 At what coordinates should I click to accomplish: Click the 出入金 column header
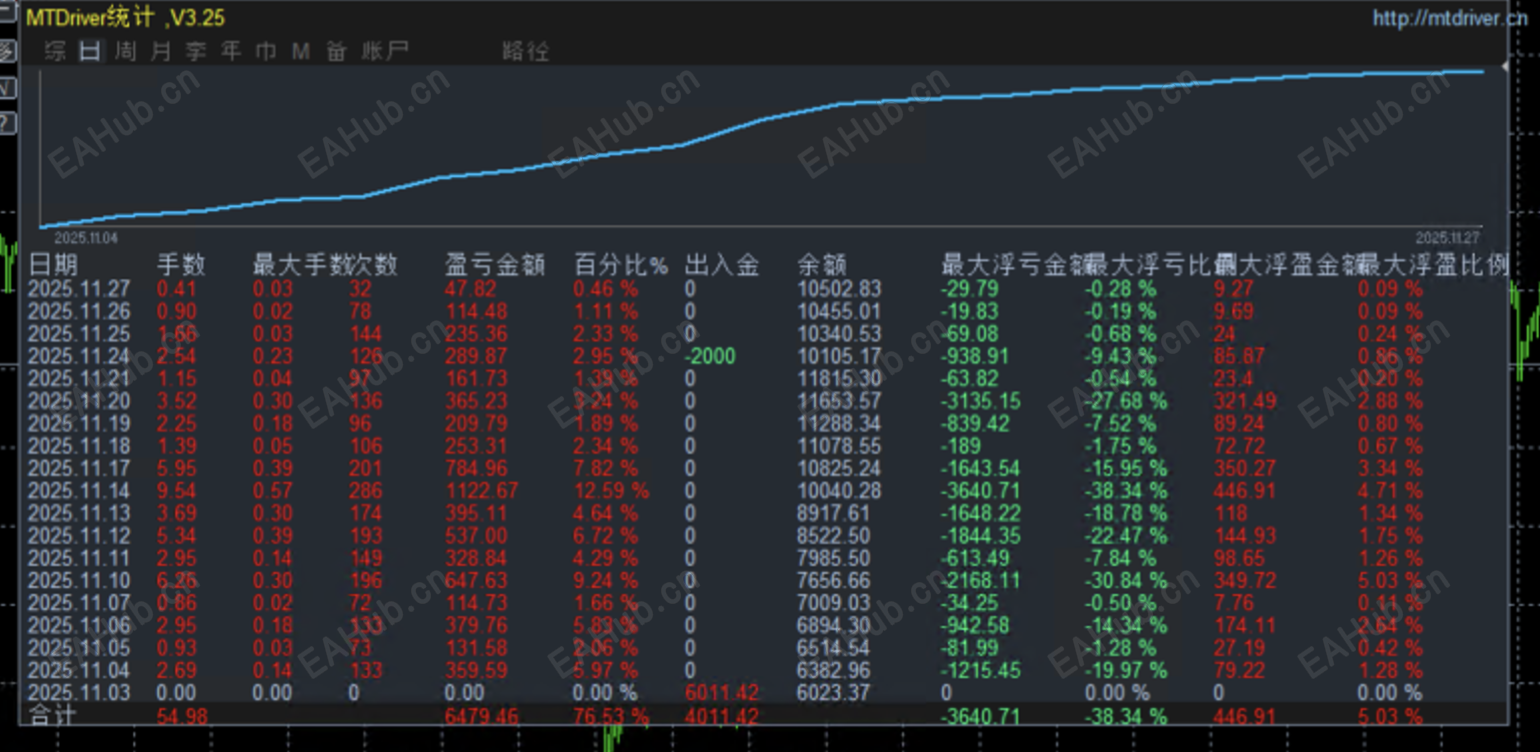[722, 265]
